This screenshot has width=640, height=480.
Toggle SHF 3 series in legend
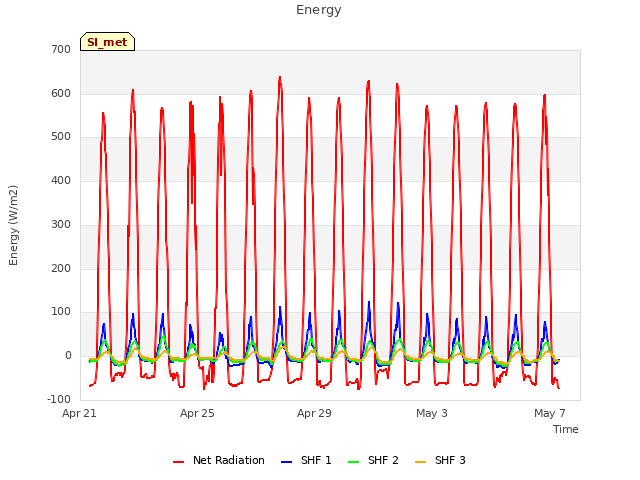pyautogui.click(x=440, y=460)
